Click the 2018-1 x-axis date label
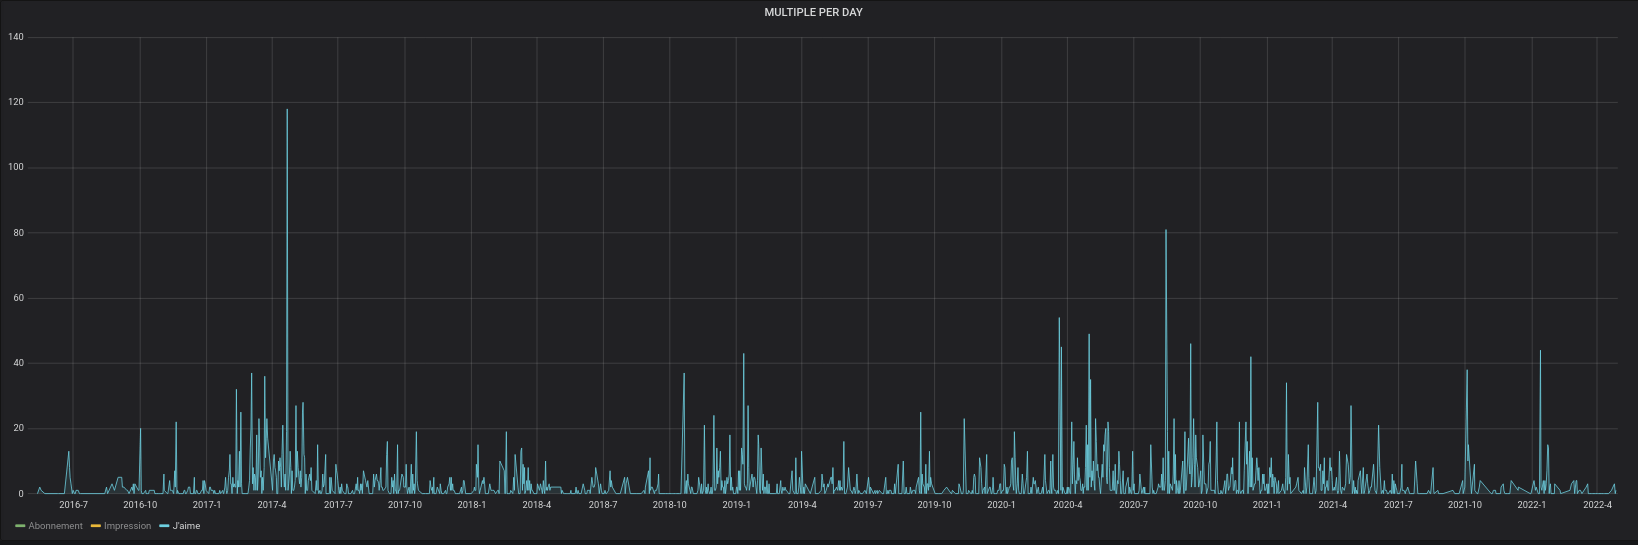Viewport: 1638px width, 545px height. [471, 505]
